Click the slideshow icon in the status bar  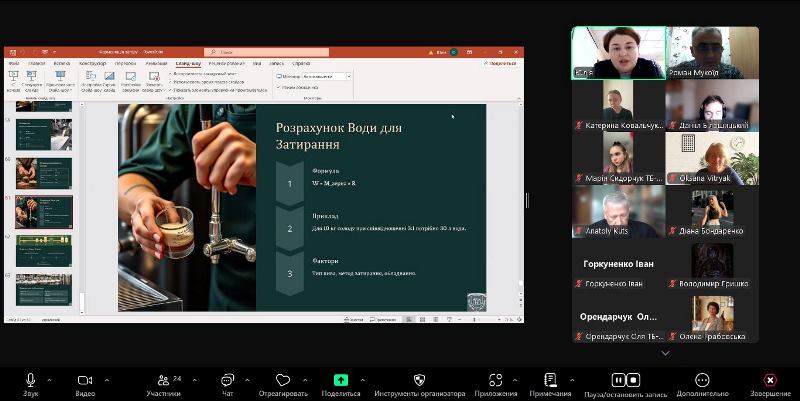pyautogui.click(x=449, y=319)
